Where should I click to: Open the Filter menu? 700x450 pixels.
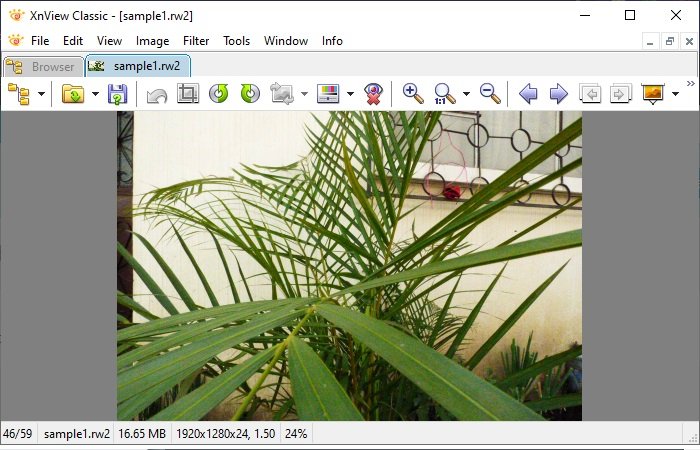[x=196, y=41]
